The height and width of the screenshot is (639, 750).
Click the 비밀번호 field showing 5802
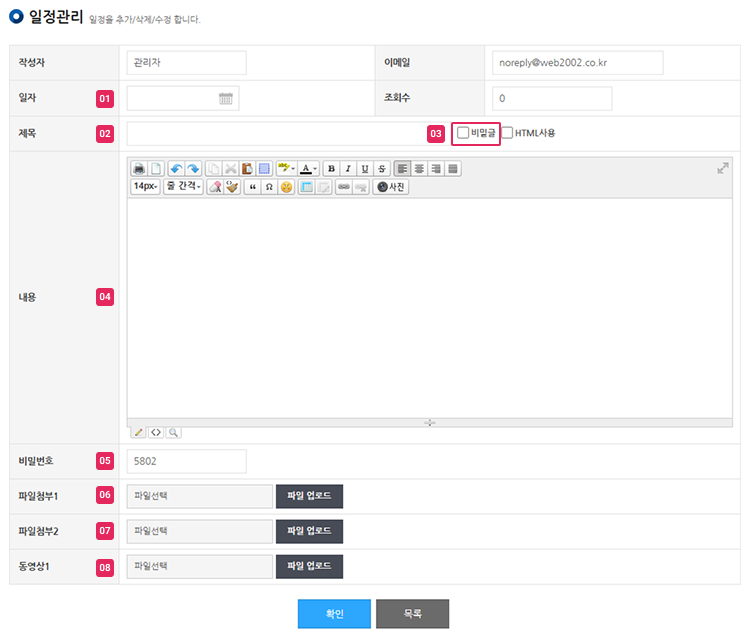[x=187, y=461]
